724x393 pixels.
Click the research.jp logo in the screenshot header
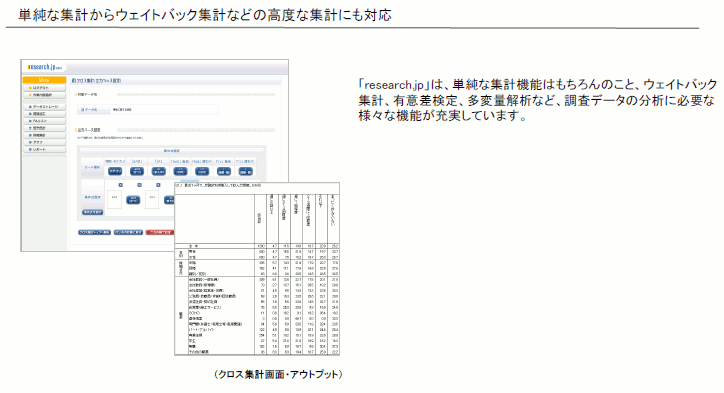click(45, 67)
